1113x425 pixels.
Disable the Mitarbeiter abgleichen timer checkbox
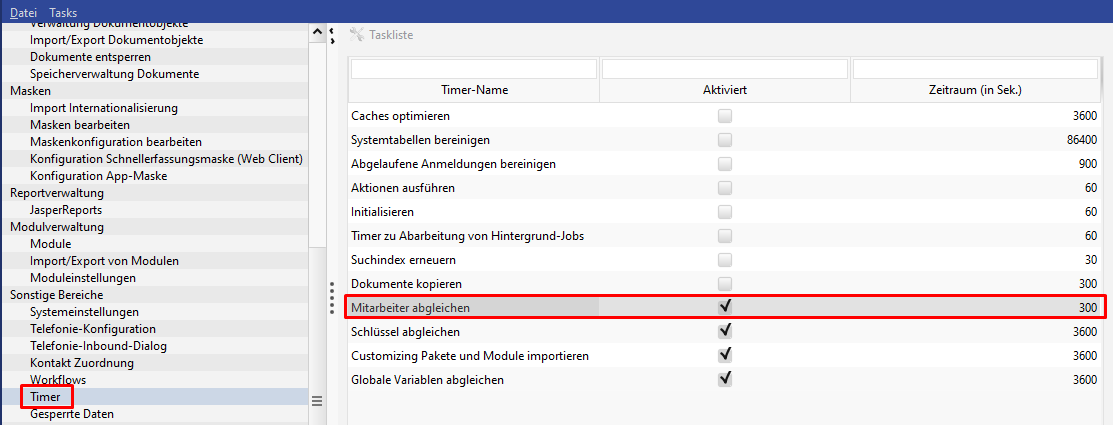click(x=725, y=307)
